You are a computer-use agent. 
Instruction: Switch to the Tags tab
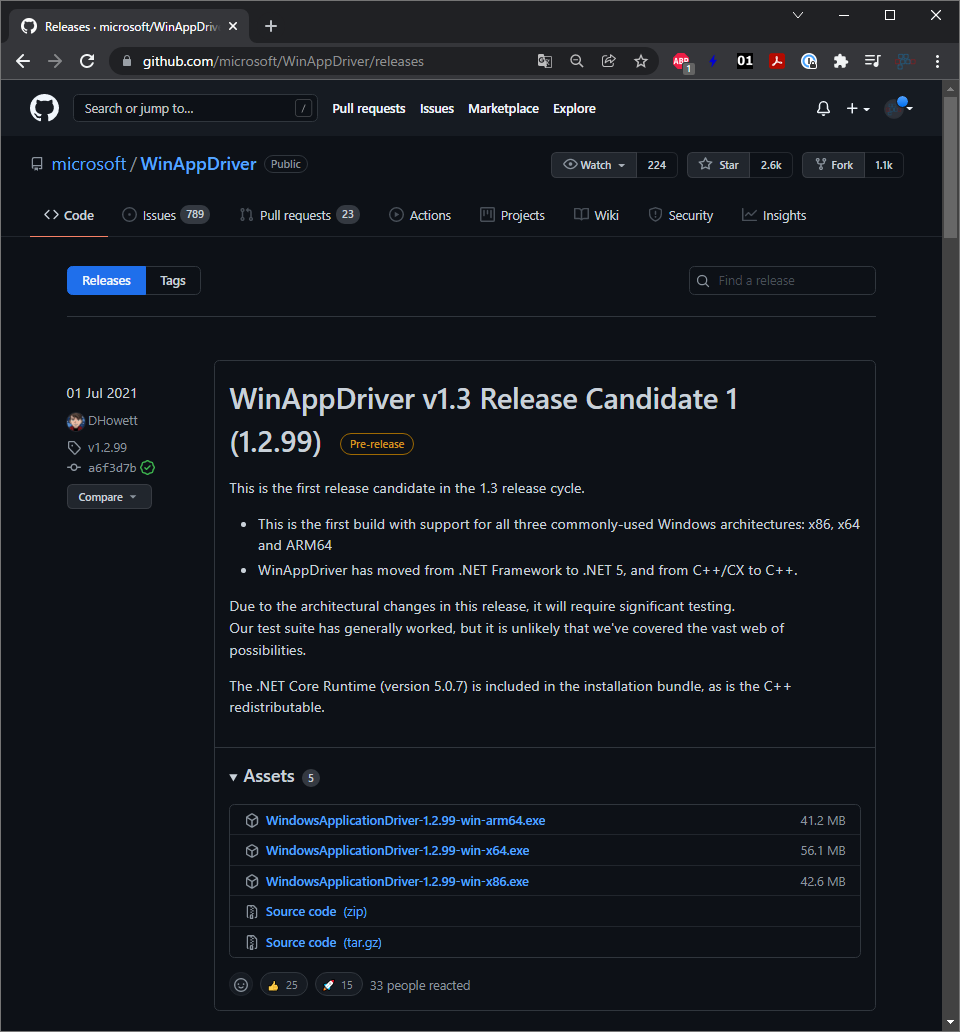pyautogui.click(x=172, y=280)
